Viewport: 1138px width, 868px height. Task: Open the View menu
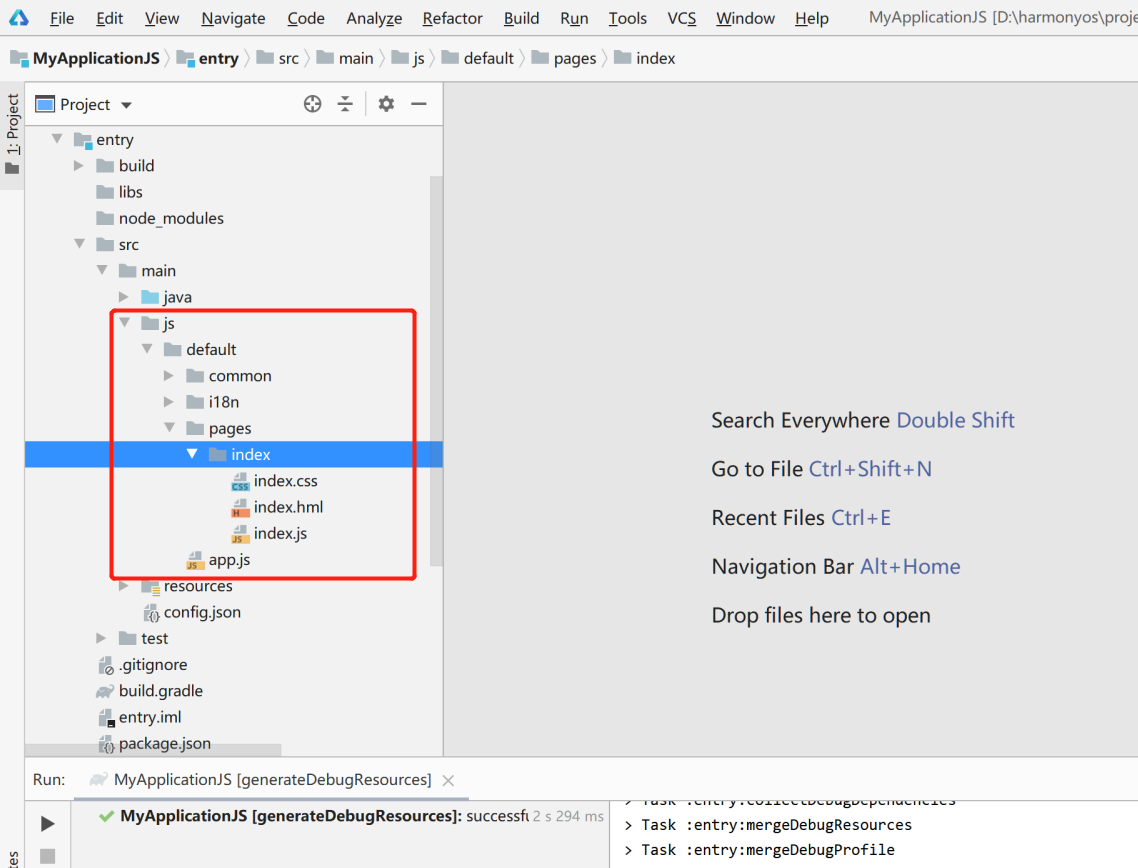click(162, 18)
